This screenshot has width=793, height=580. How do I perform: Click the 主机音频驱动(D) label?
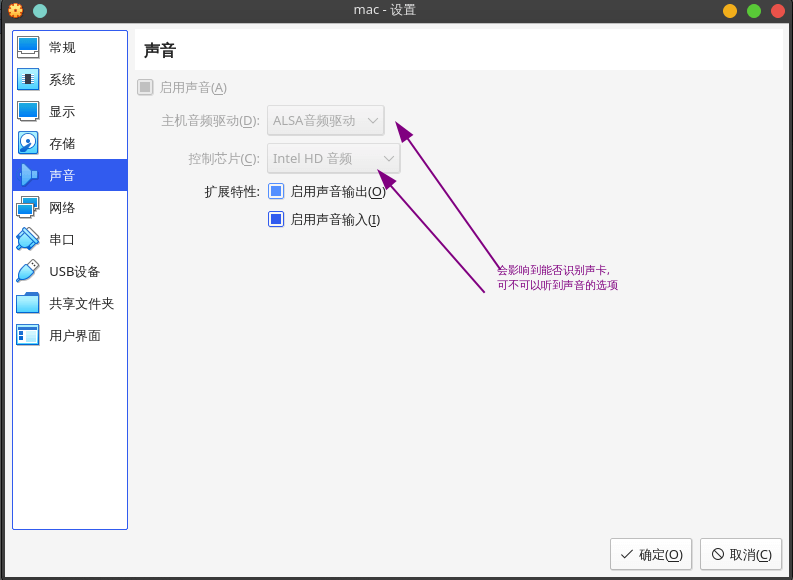click(210, 121)
